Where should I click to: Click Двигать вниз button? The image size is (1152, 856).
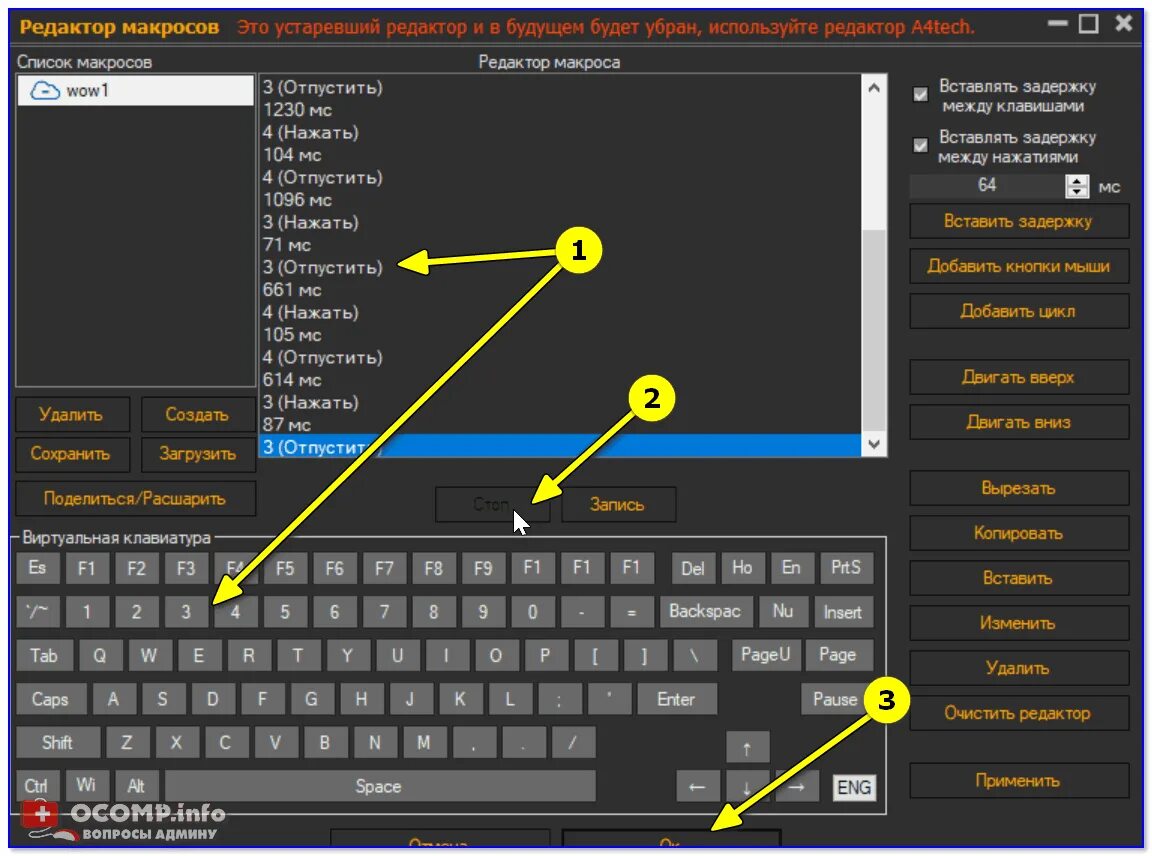[1018, 422]
